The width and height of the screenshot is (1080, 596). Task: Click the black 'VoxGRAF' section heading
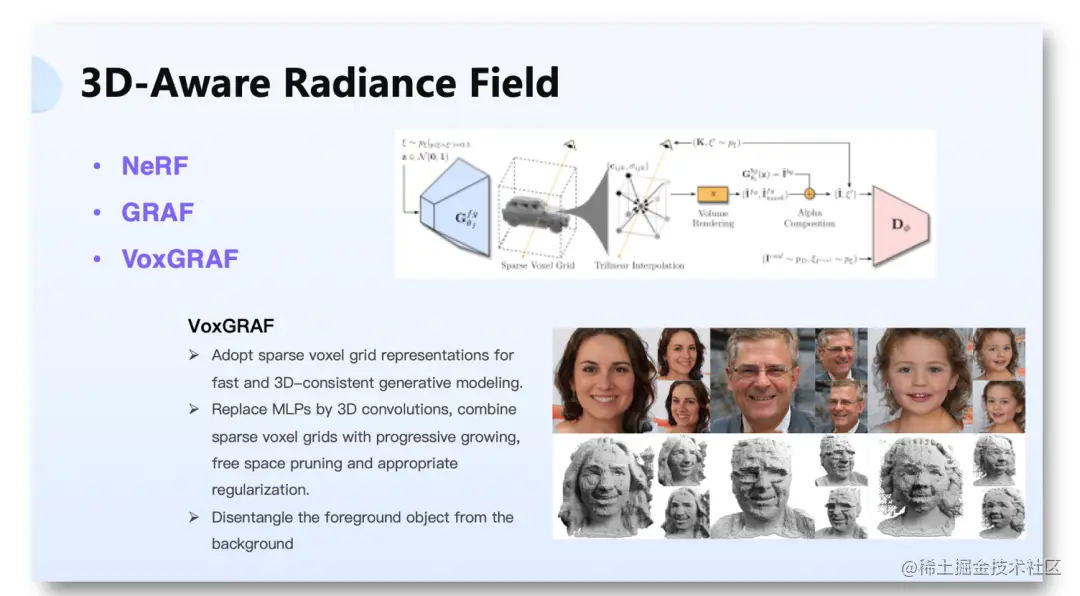(231, 326)
